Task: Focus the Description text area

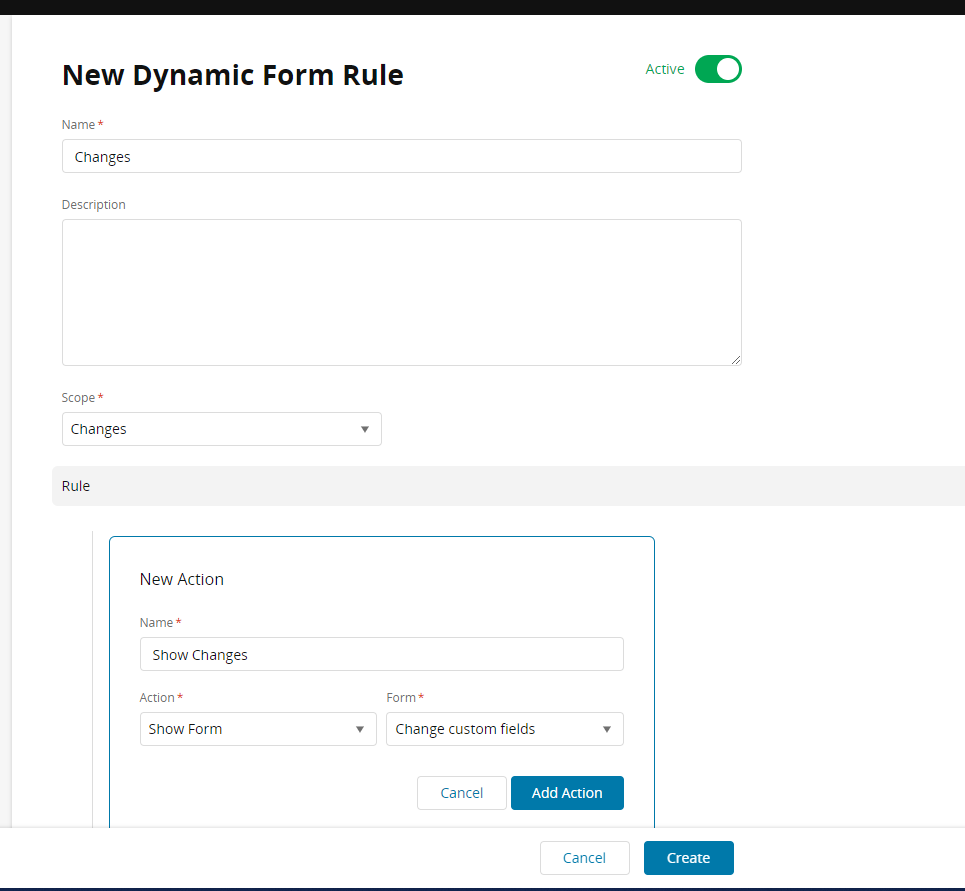Action: click(401, 292)
